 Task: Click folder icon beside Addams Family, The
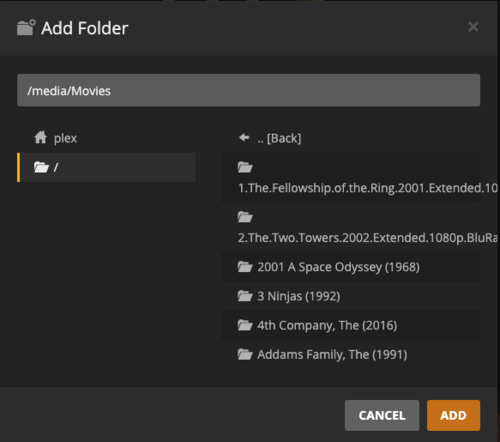[245, 354]
